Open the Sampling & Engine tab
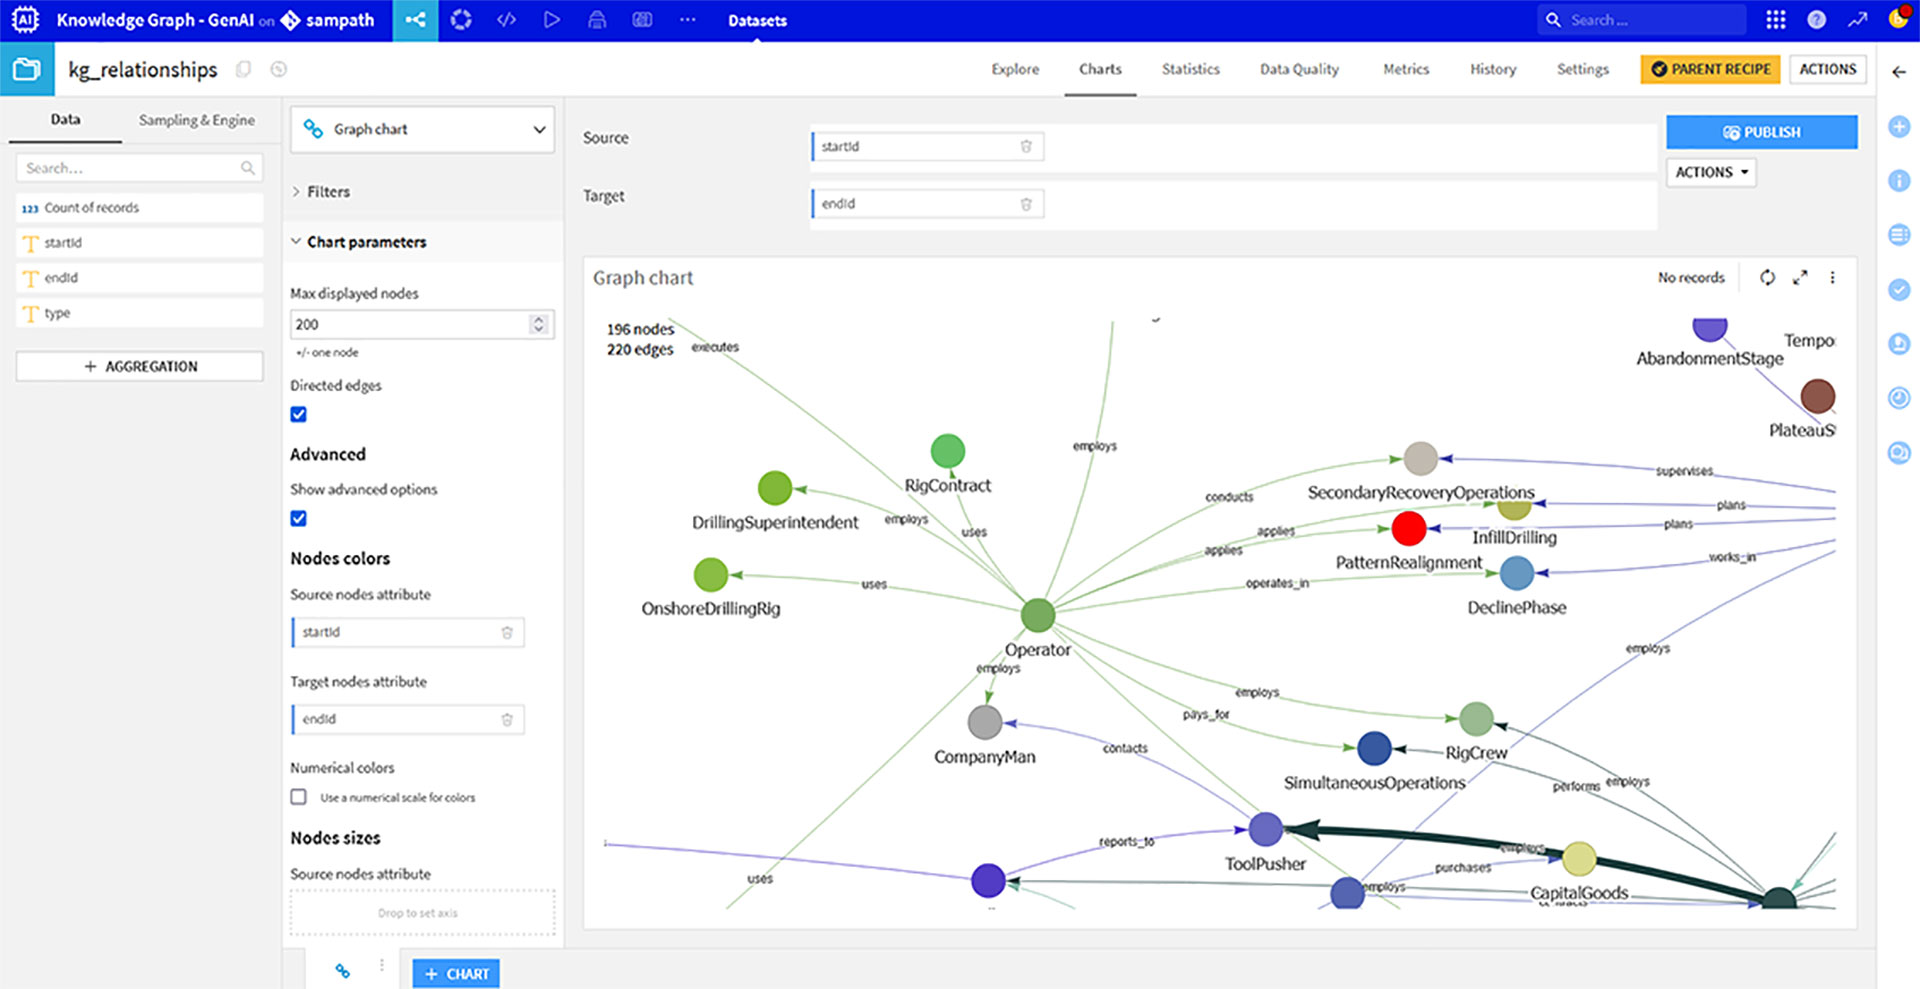Viewport: 1920px width, 989px height. [196, 120]
